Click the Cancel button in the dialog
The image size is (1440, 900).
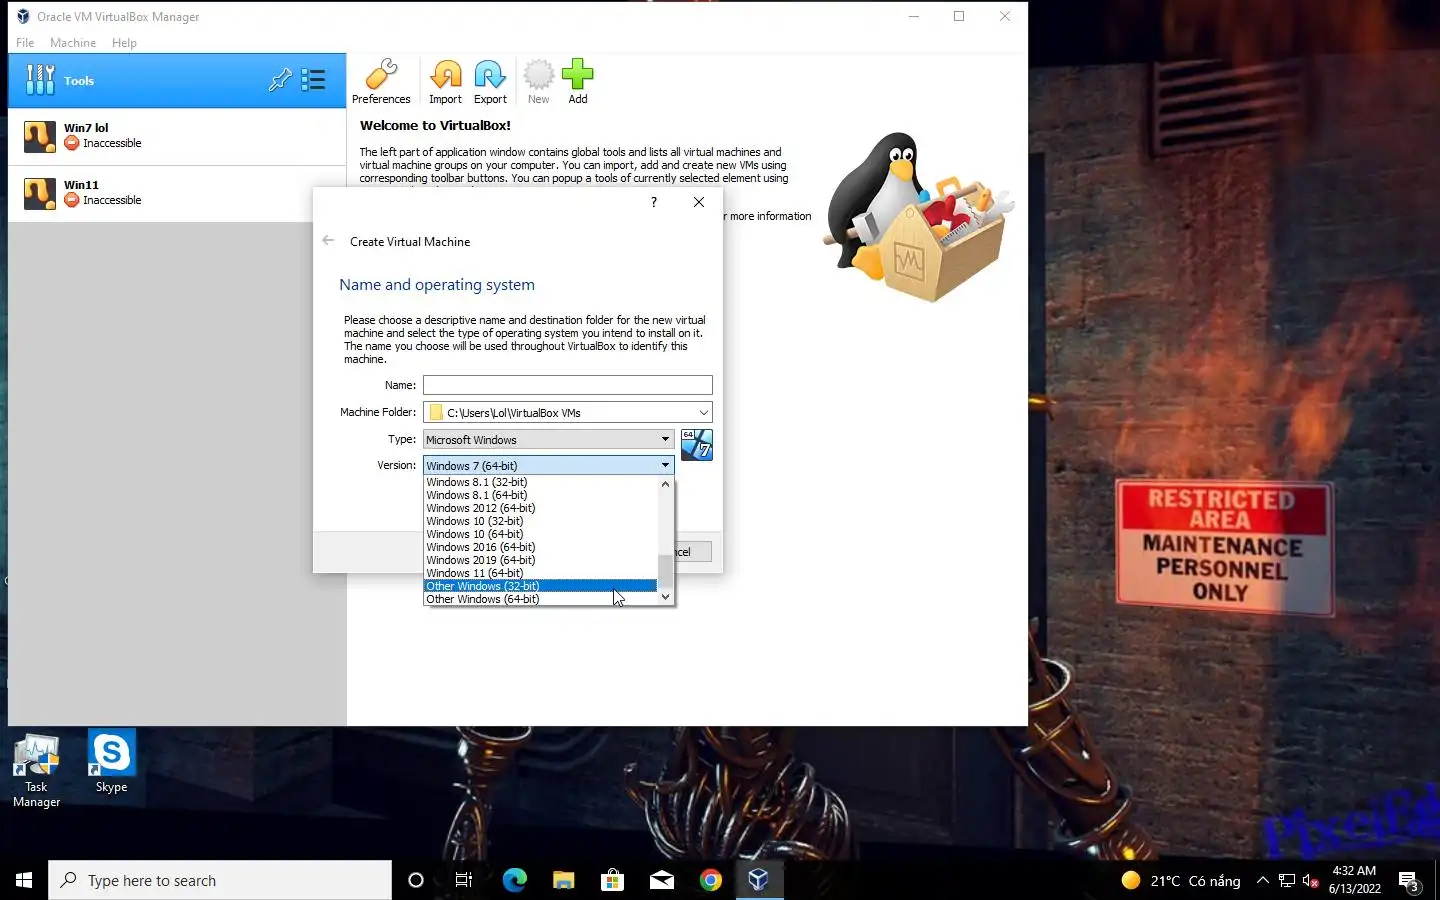692,552
